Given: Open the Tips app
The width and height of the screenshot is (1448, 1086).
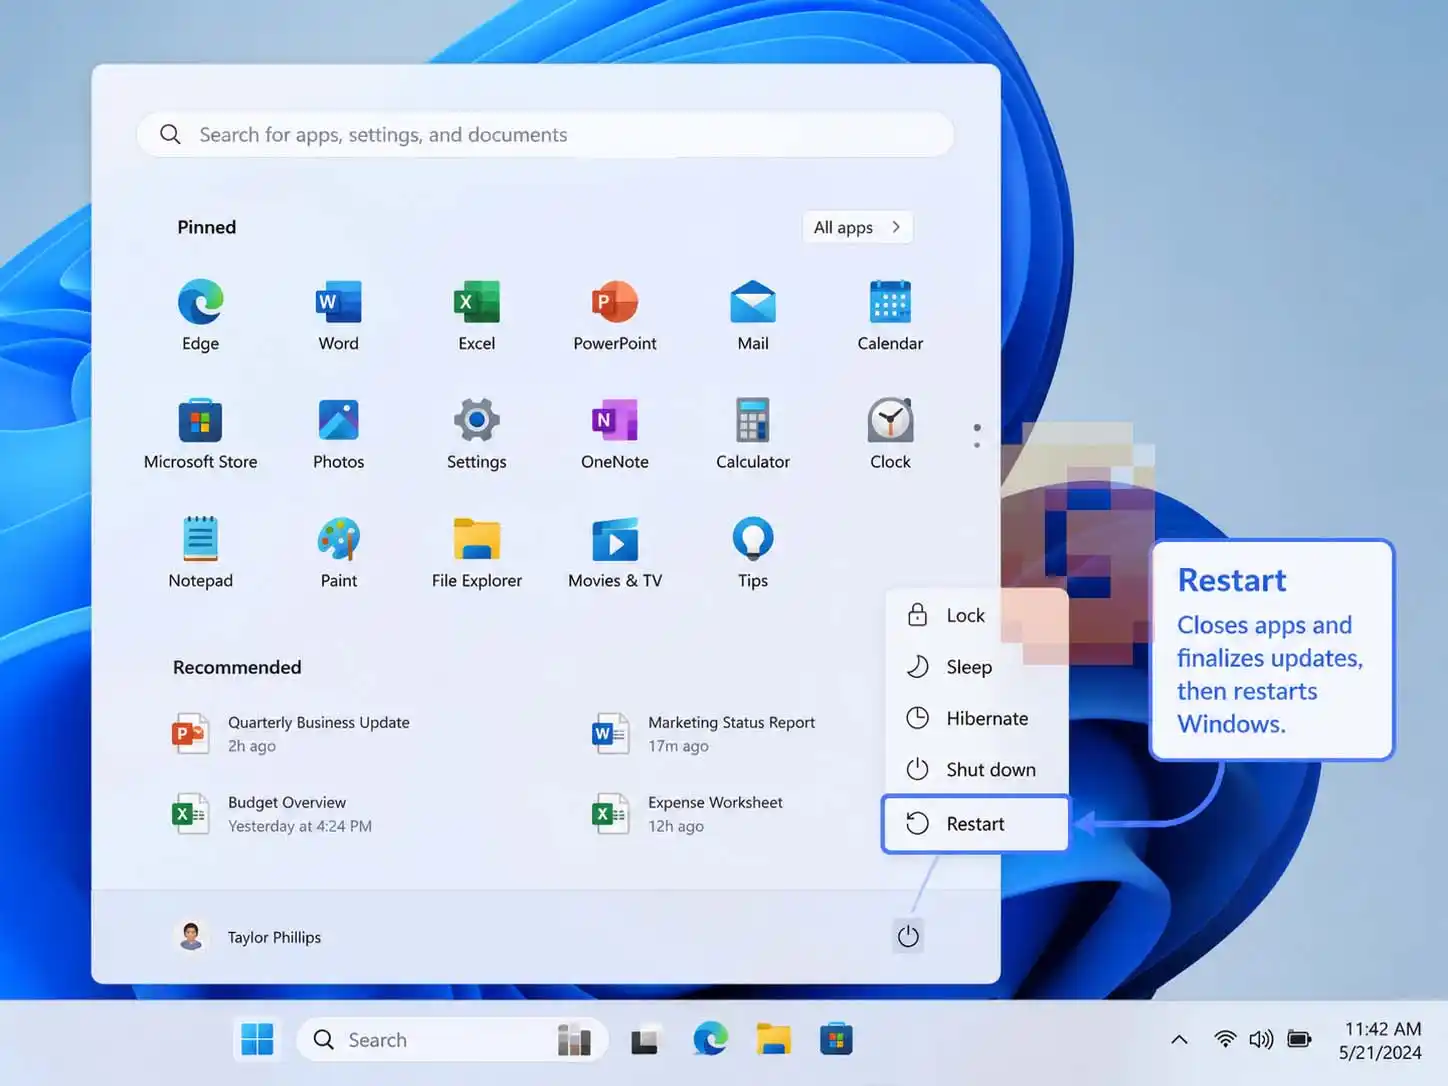Looking at the screenshot, I should [753, 553].
